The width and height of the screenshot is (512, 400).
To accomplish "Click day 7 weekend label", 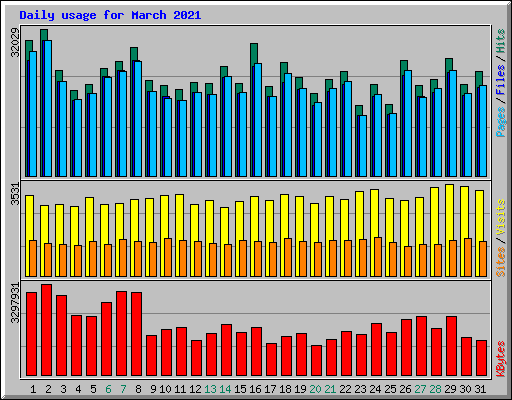I will 123,389.
